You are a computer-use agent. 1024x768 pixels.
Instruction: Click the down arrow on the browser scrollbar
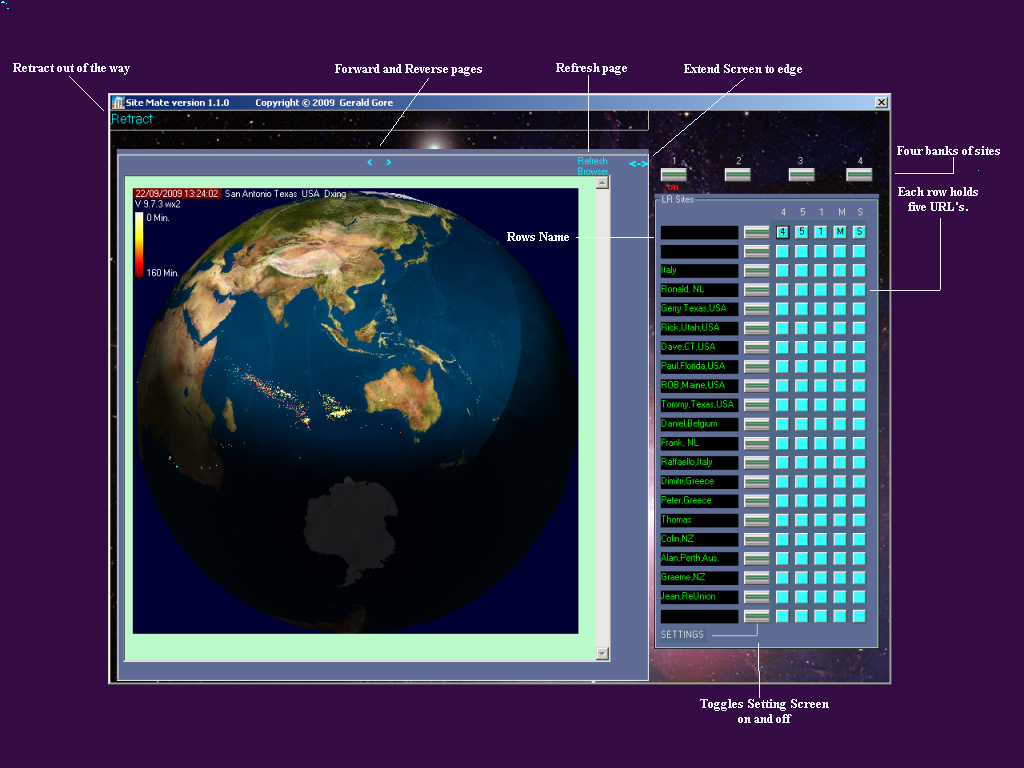point(603,654)
